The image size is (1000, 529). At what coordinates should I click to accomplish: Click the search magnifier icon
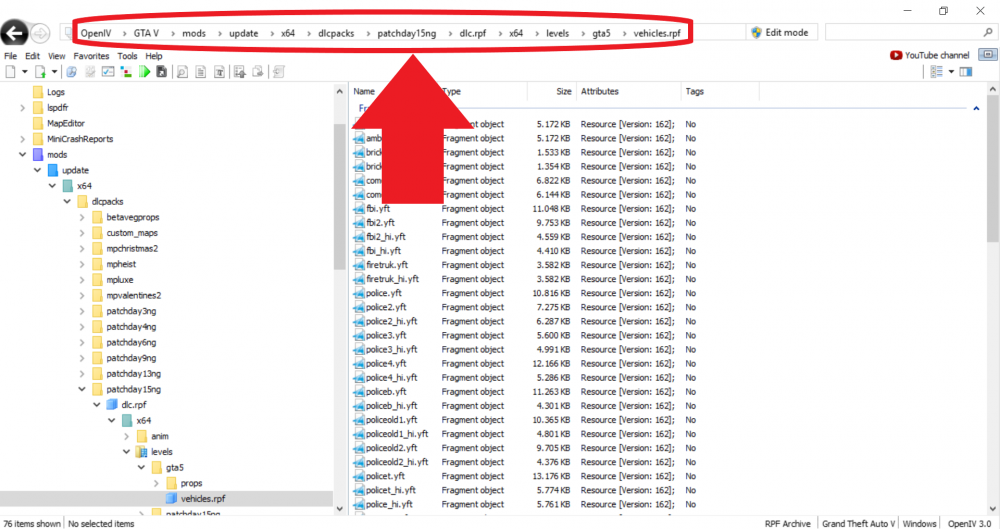tap(989, 32)
